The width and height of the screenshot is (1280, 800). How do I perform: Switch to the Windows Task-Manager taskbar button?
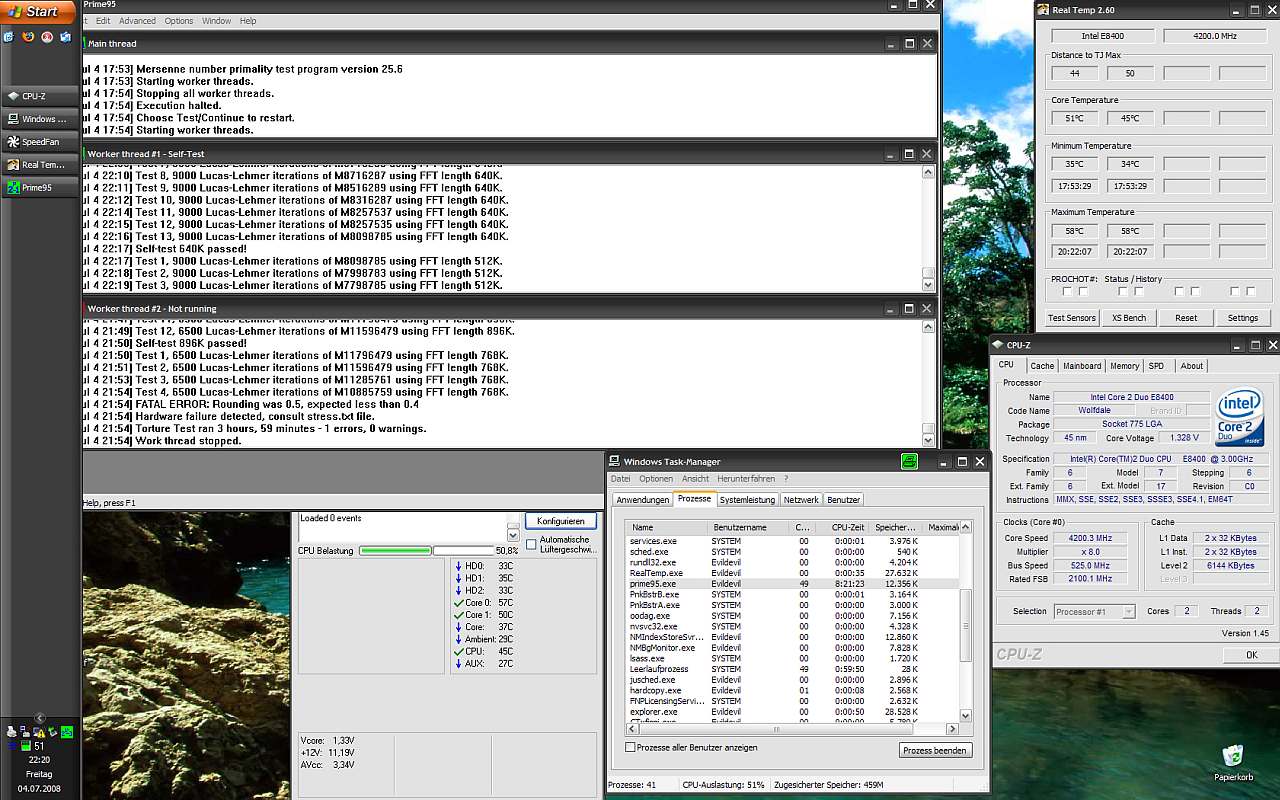click(x=40, y=119)
